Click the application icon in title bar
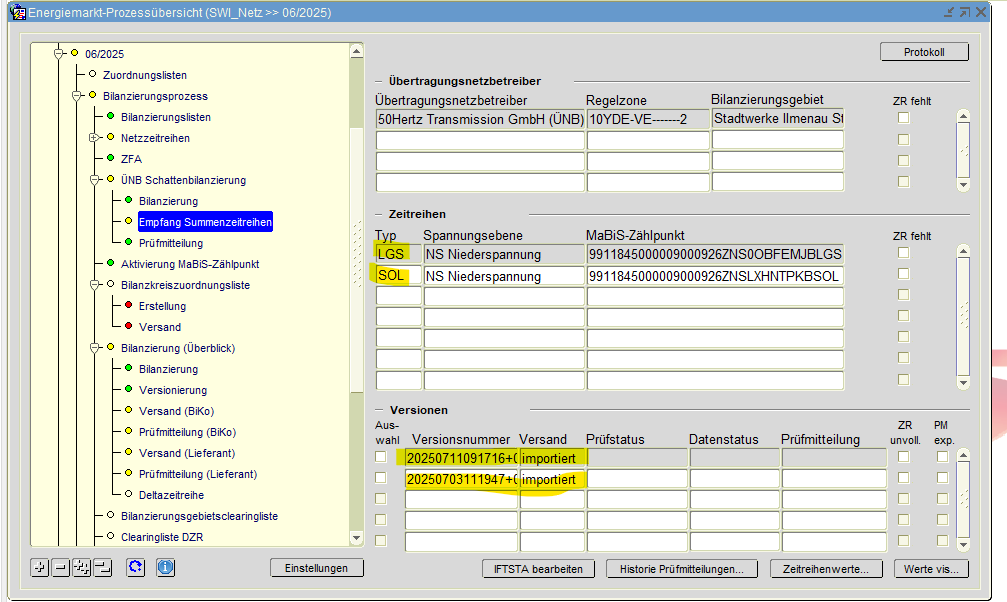This screenshot has width=1007, height=602. point(17,12)
